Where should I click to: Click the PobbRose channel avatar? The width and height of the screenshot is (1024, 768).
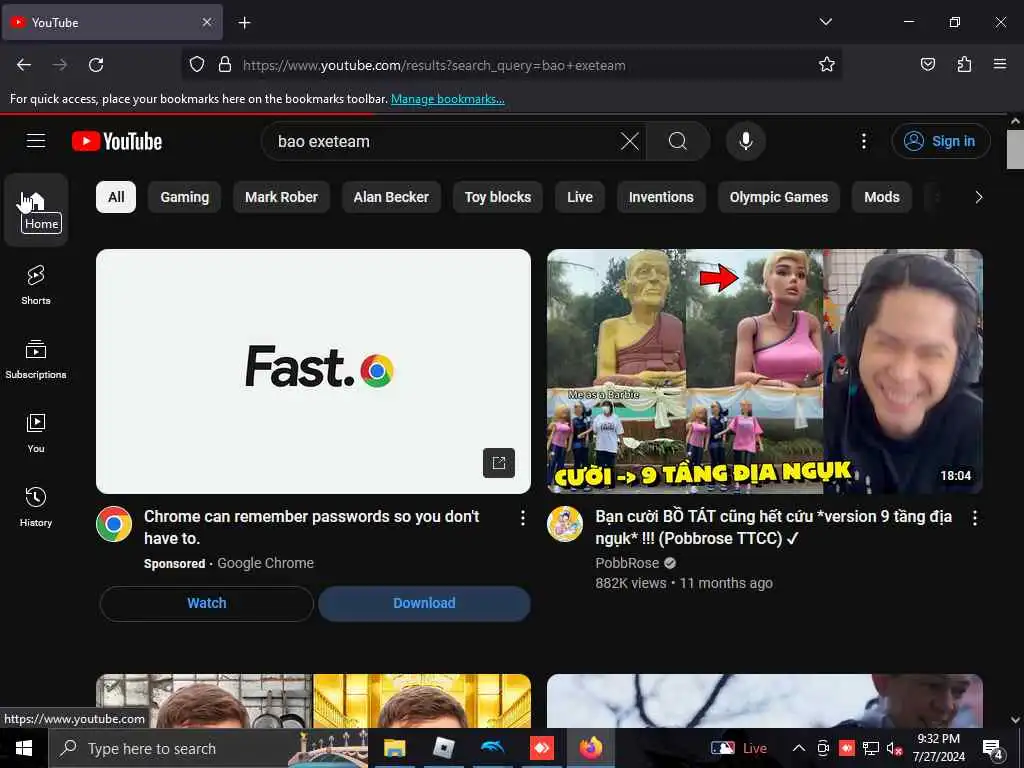coord(565,524)
